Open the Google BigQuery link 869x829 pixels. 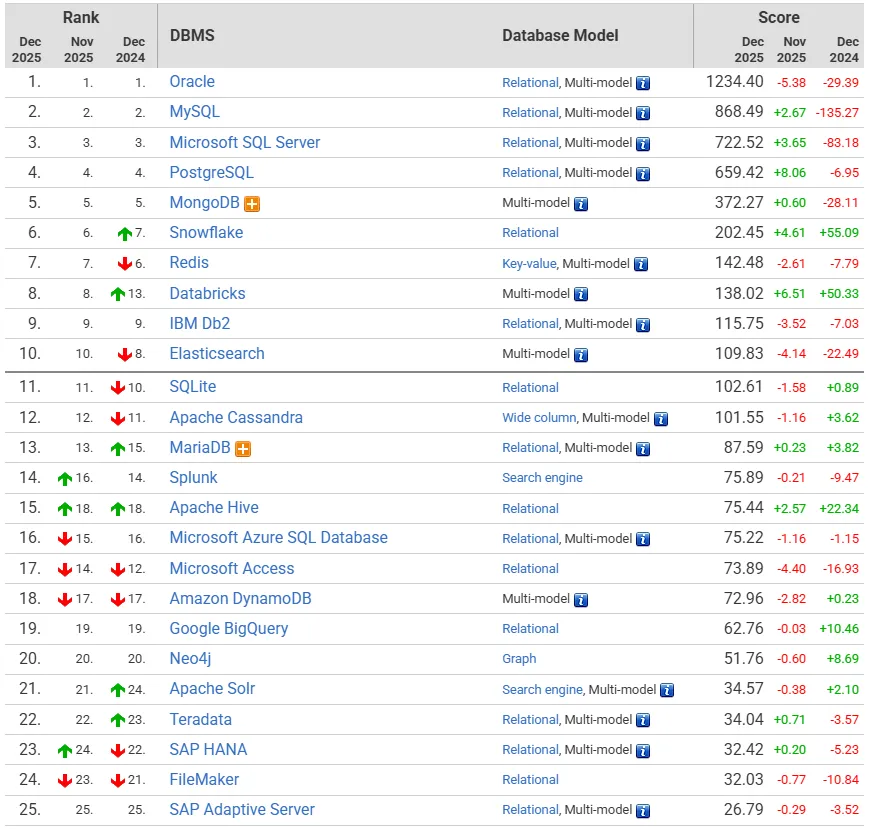pos(228,628)
